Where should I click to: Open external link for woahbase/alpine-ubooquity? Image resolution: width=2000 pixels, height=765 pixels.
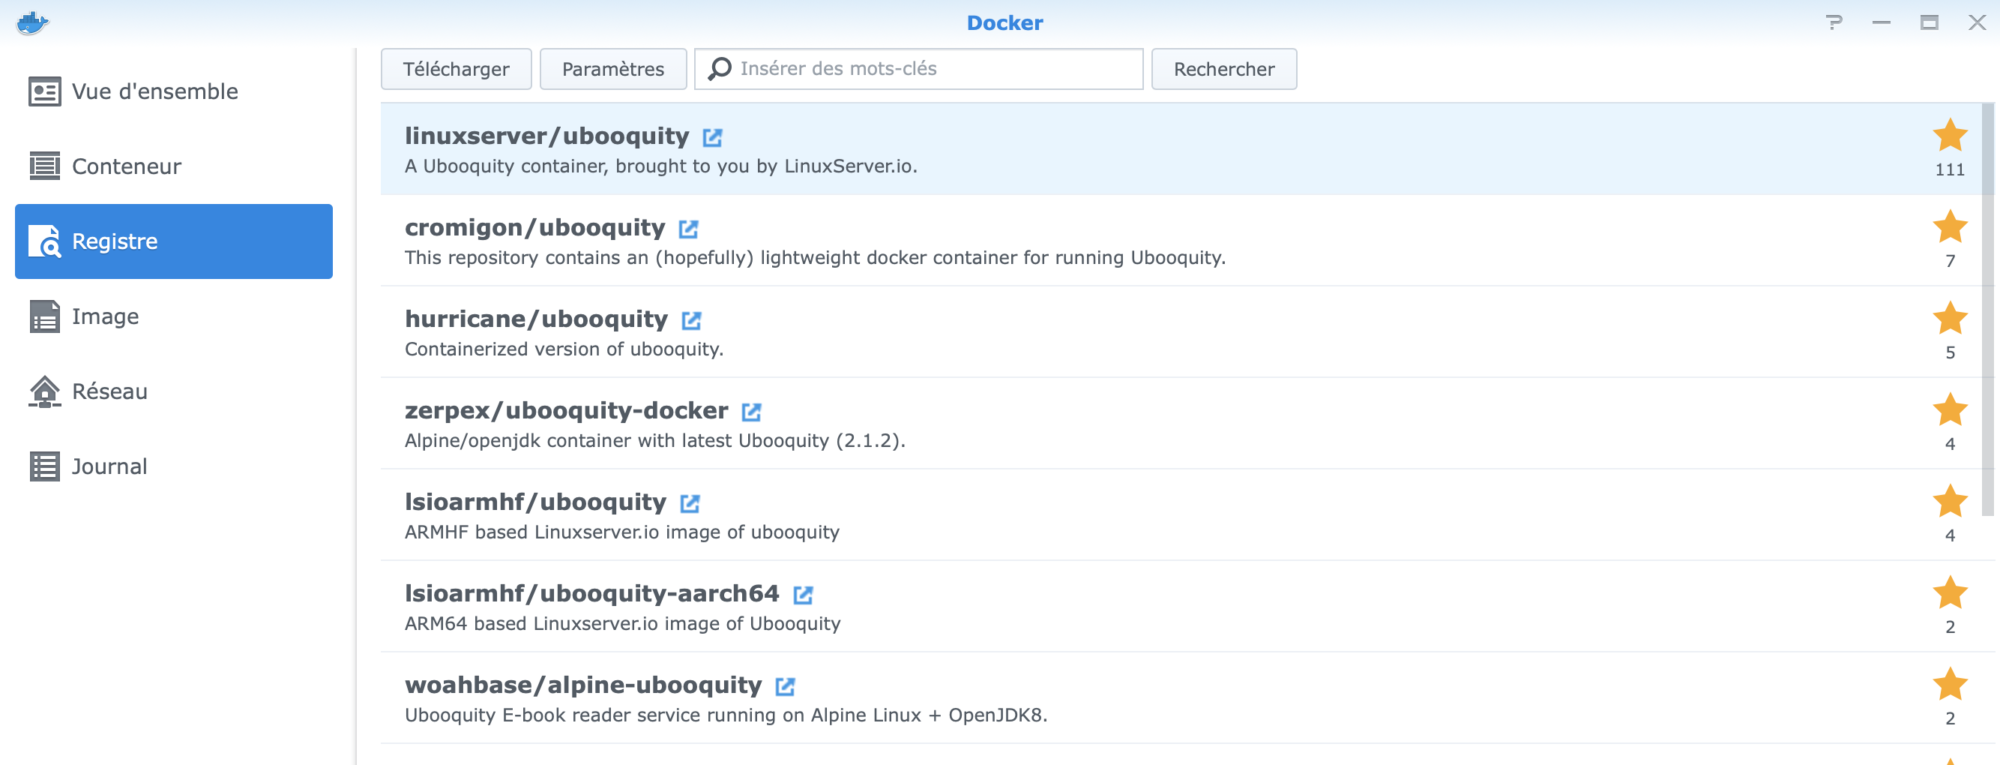[x=786, y=686]
